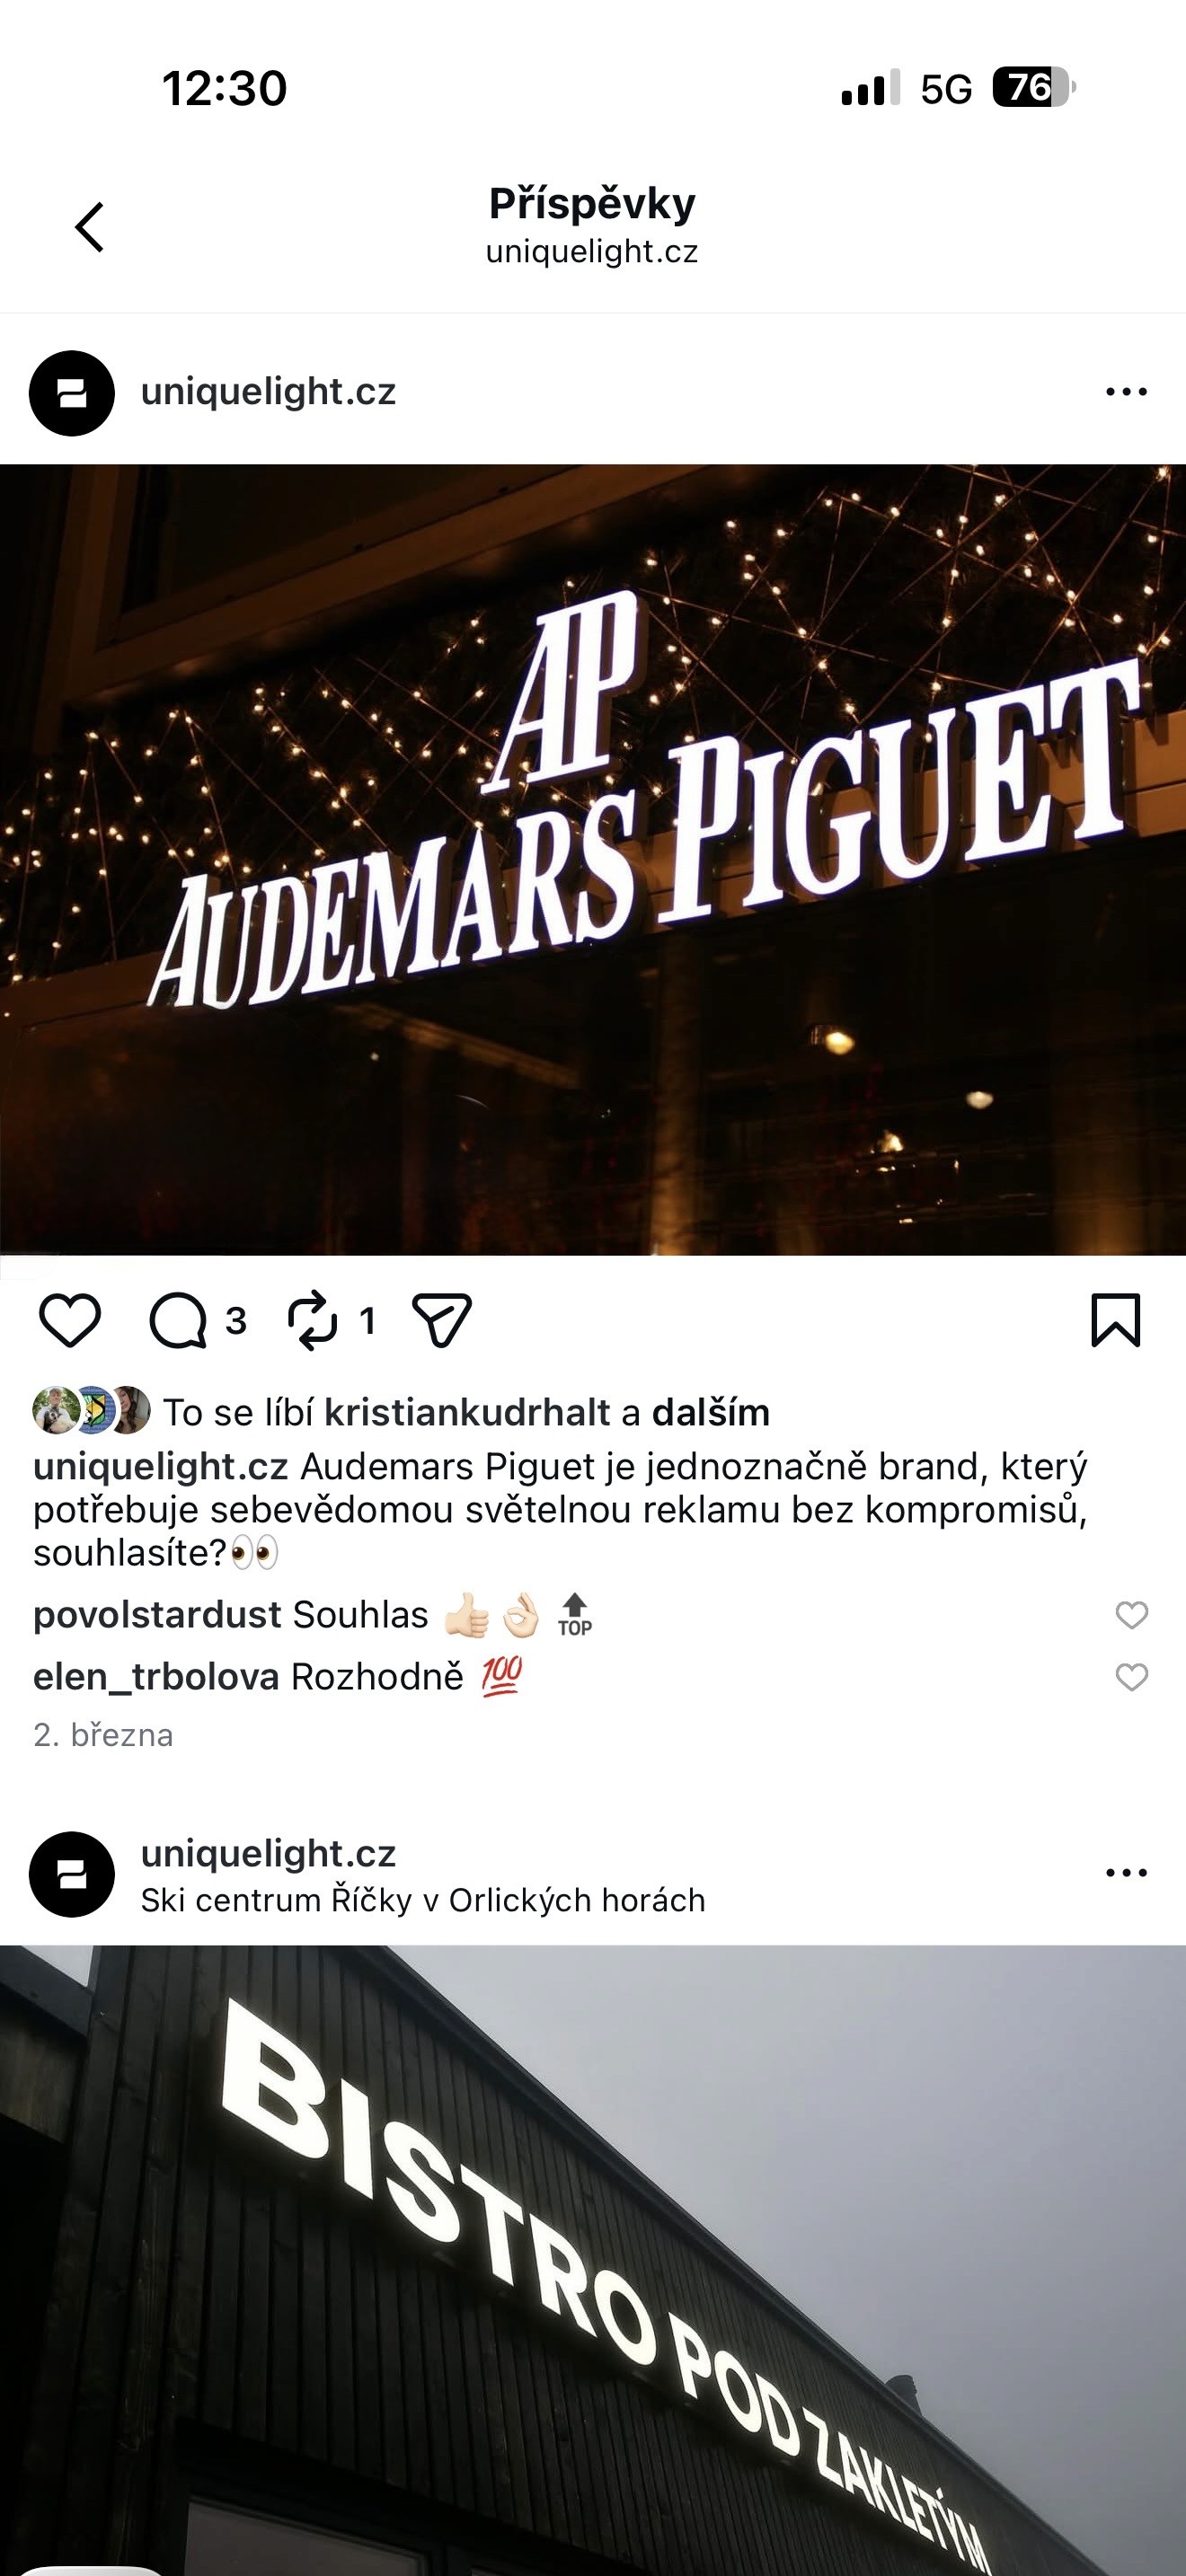Like povolstardust's comment with small heart
The image size is (1186, 2576).
(1131, 1615)
